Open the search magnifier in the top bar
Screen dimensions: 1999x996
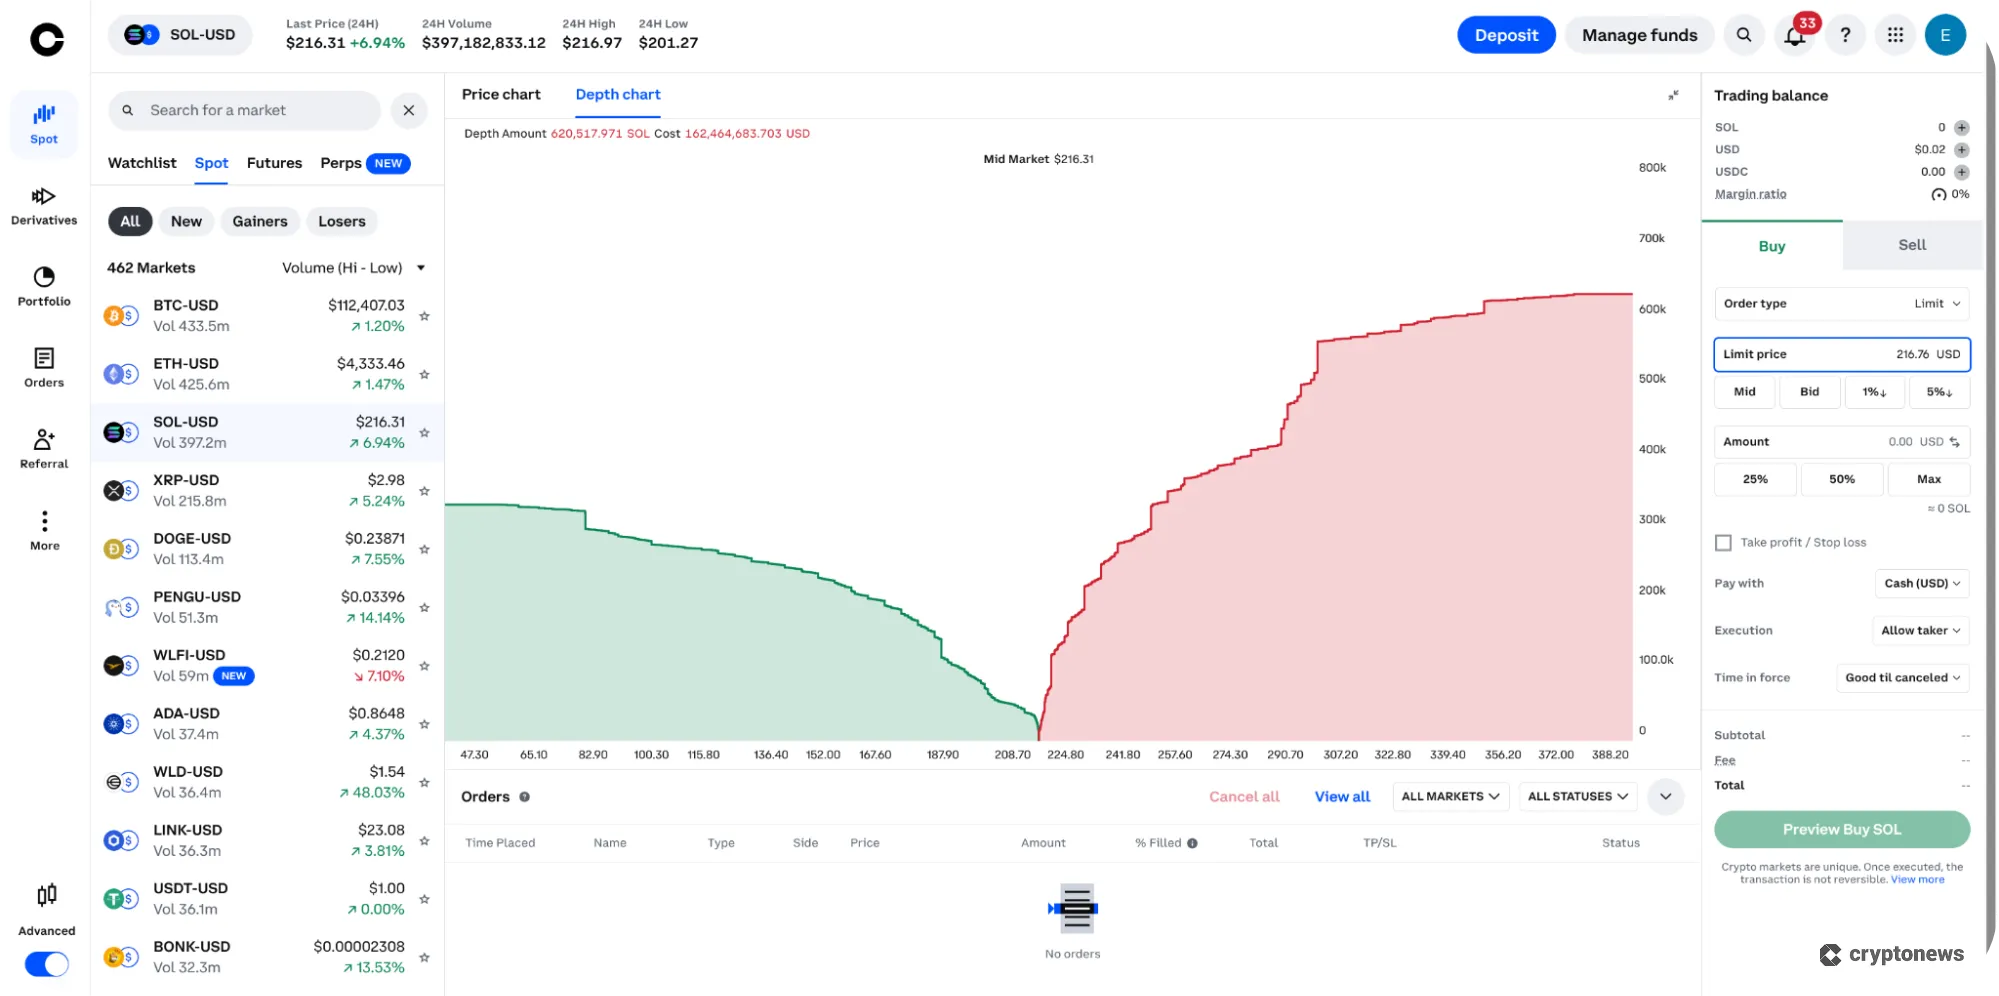click(1744, 34)
